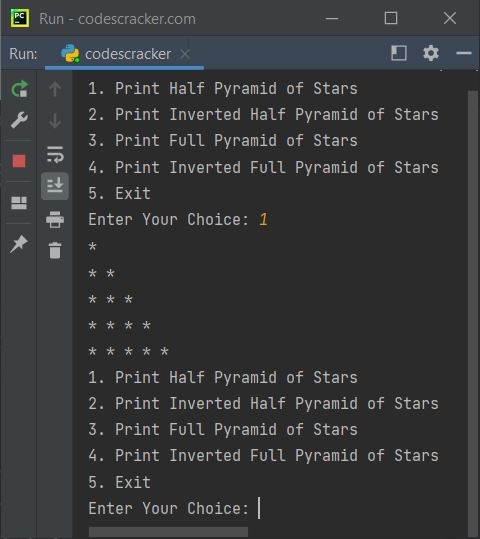Toggle soft-wrap for console output

[x=55, y=154]
